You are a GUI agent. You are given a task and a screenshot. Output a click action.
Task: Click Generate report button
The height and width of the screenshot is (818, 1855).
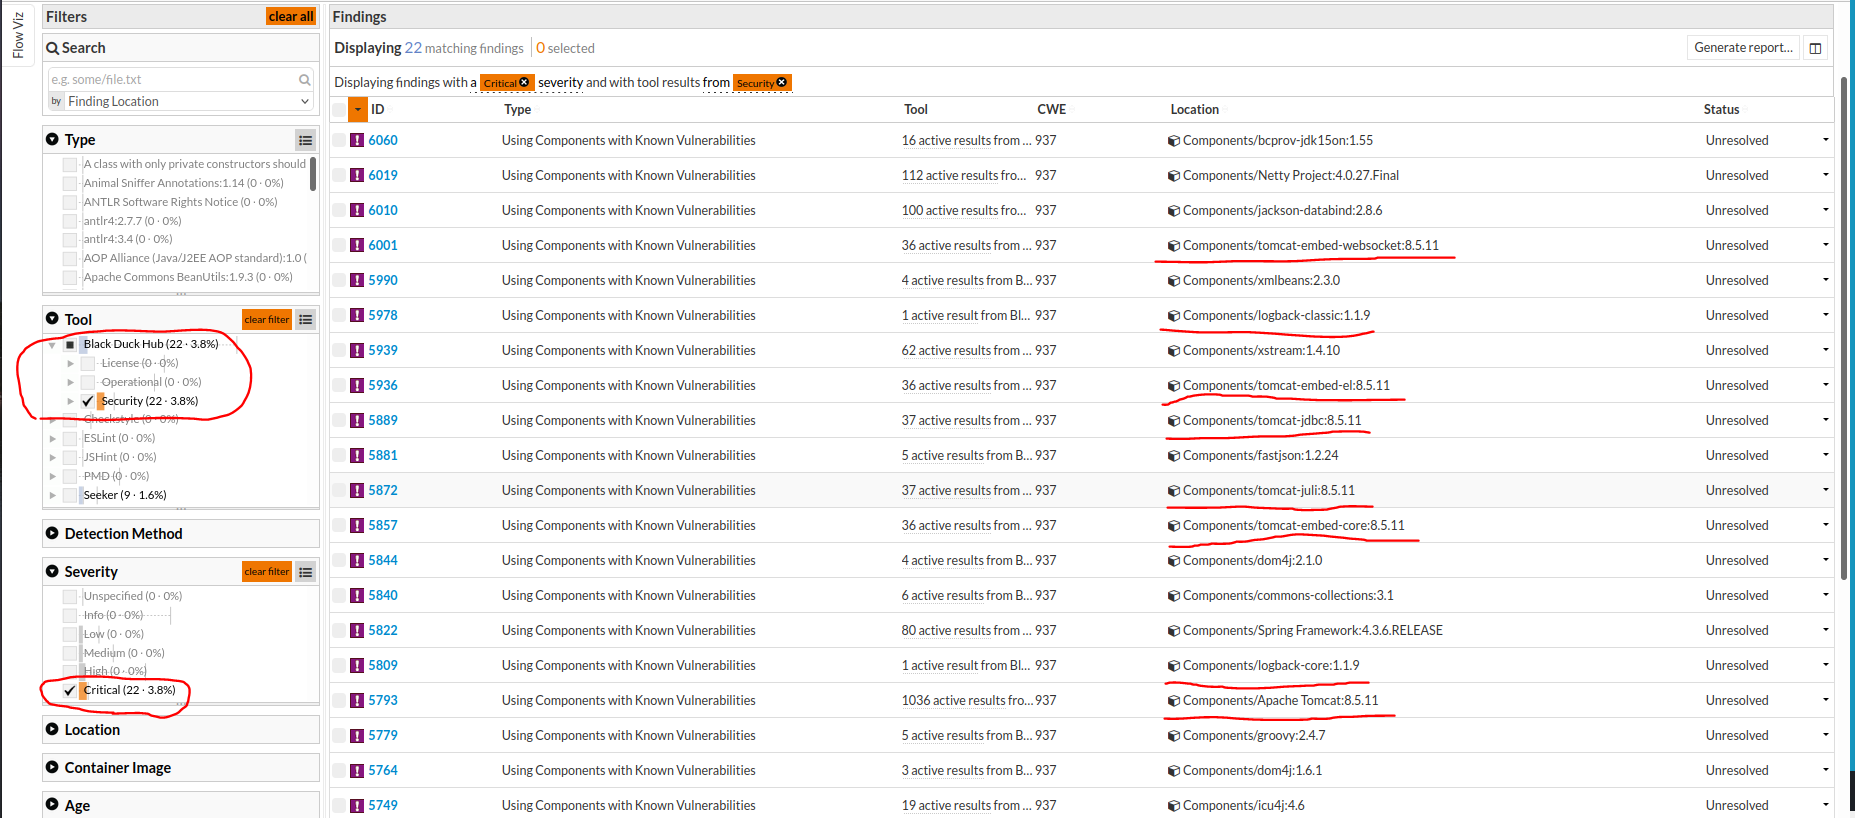pos(1743,48)
